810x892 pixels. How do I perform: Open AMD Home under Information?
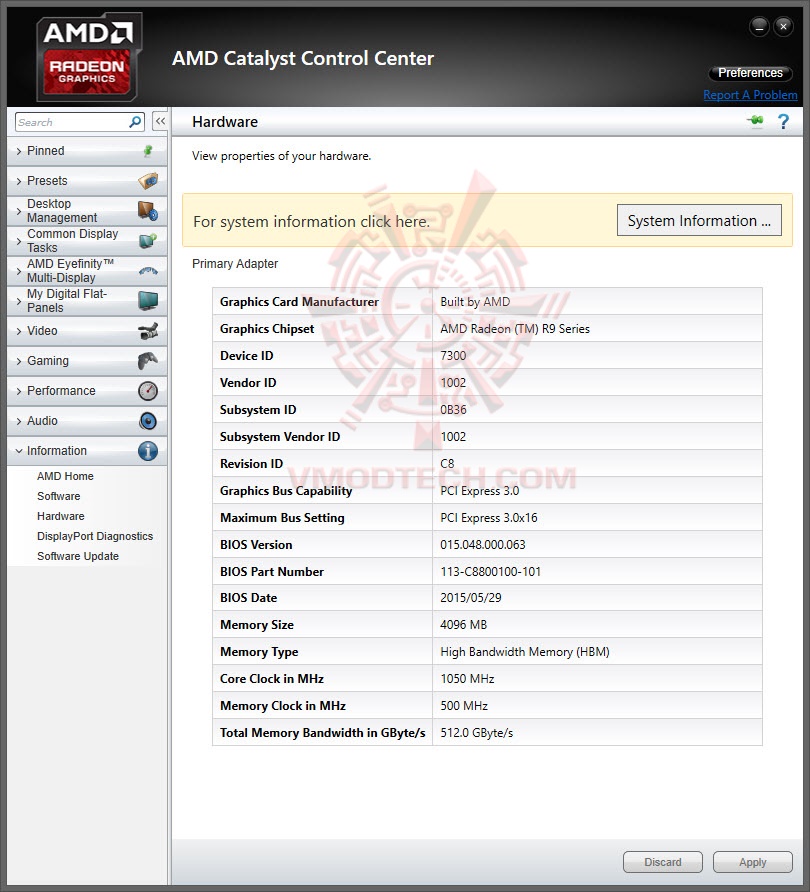[x=65, y=476]
